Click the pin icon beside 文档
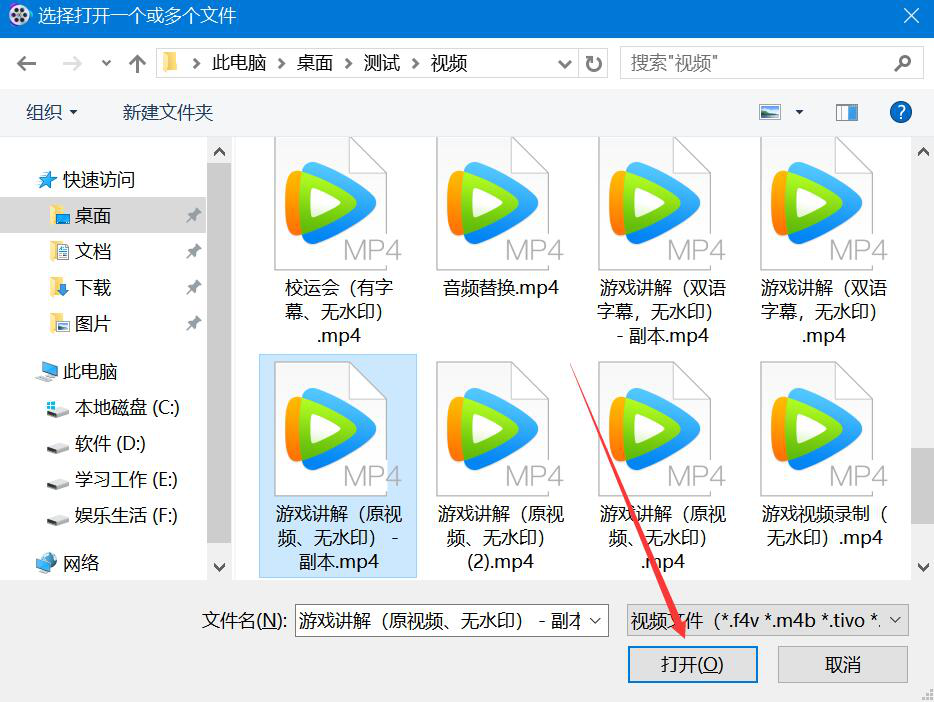 pos(193,251)
